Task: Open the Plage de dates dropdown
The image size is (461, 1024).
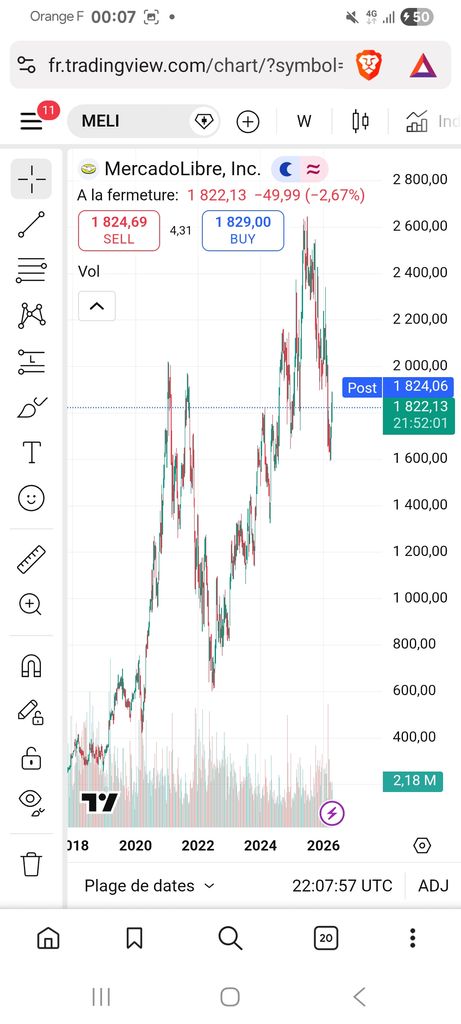Action: (150, 886)
